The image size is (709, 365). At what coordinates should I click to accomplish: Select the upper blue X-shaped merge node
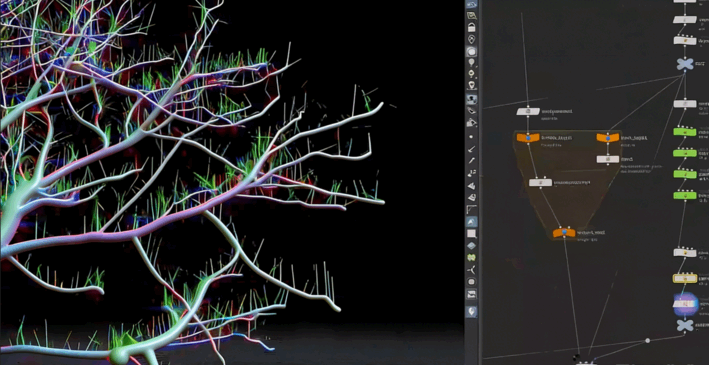[x=685, y=64]
